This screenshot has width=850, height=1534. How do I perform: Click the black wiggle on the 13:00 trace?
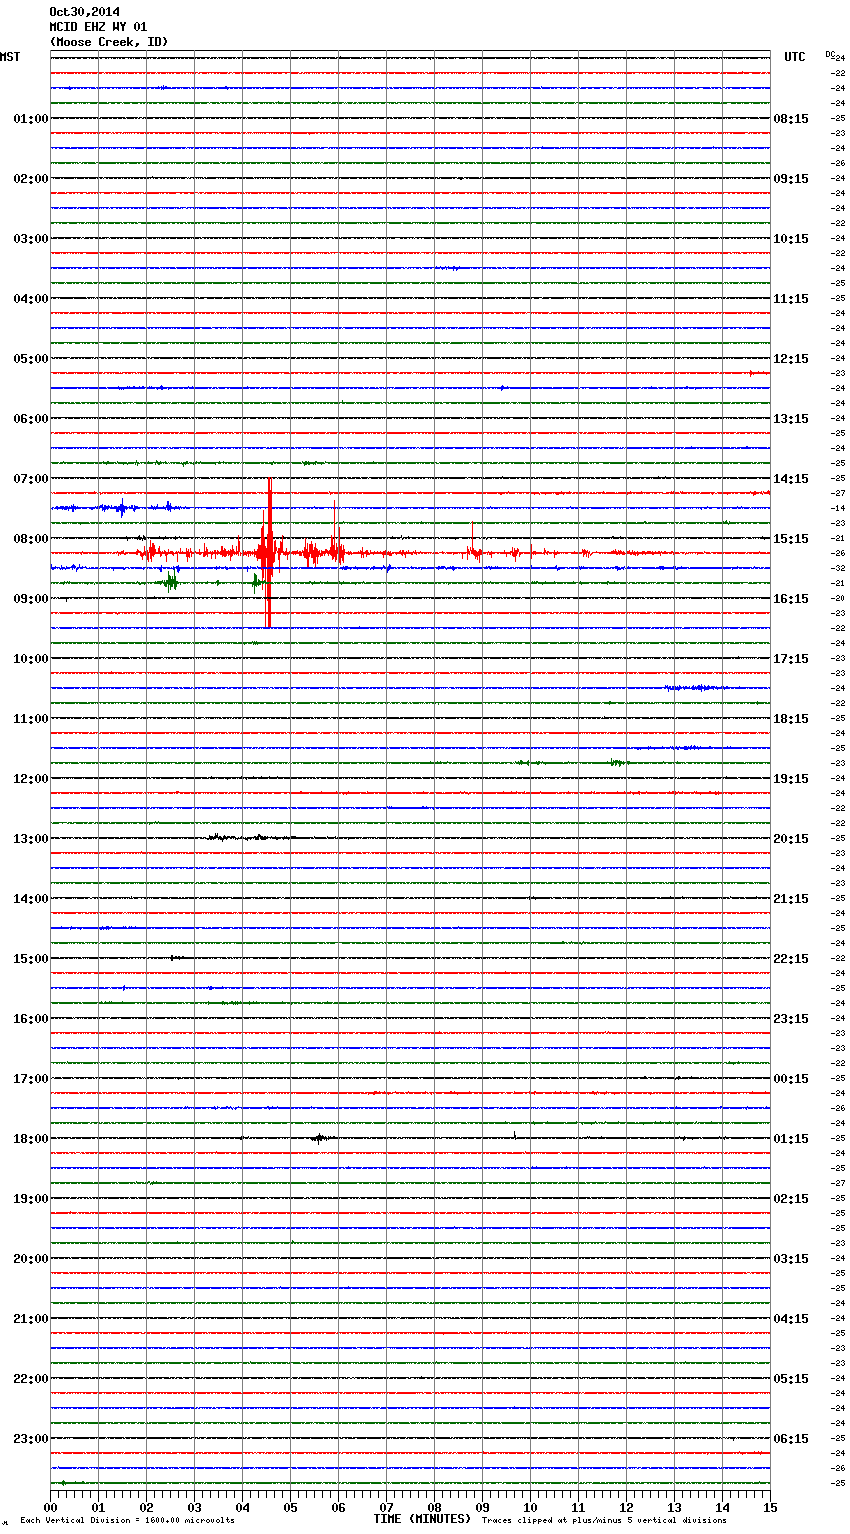(250, 837)
